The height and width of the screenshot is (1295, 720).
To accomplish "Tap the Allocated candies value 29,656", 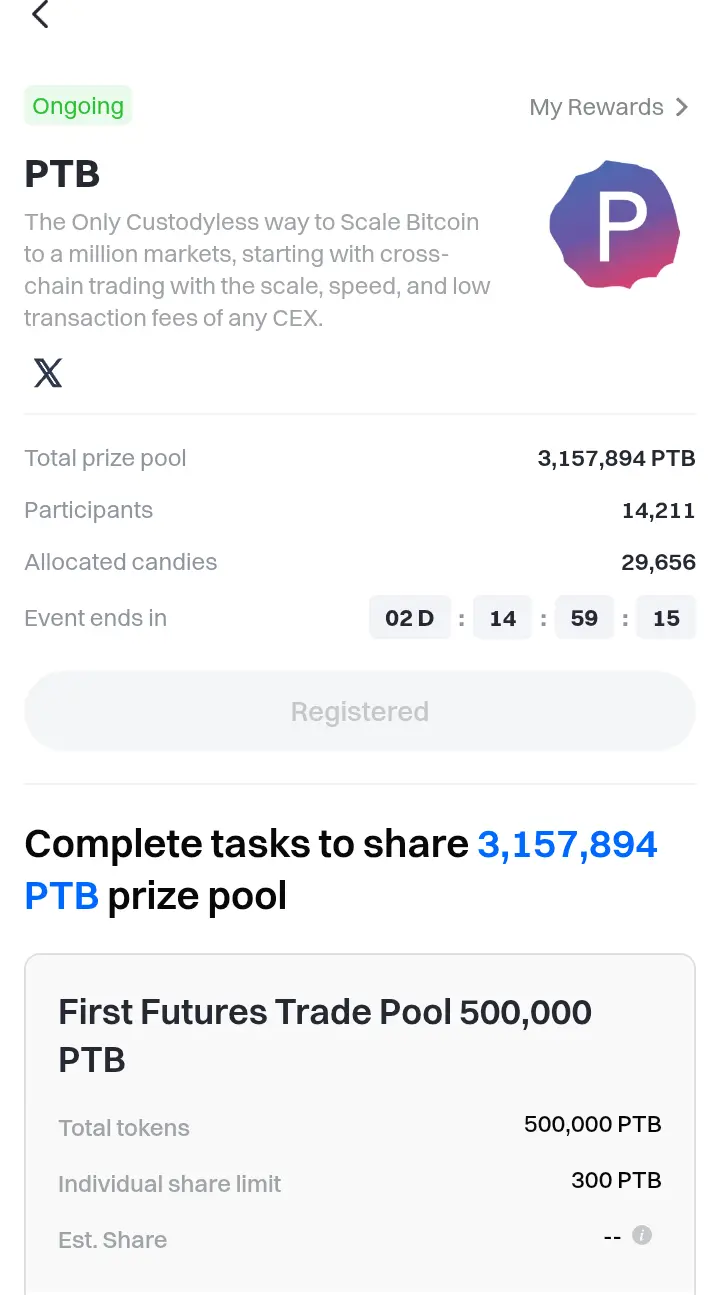I will [658, 563].
